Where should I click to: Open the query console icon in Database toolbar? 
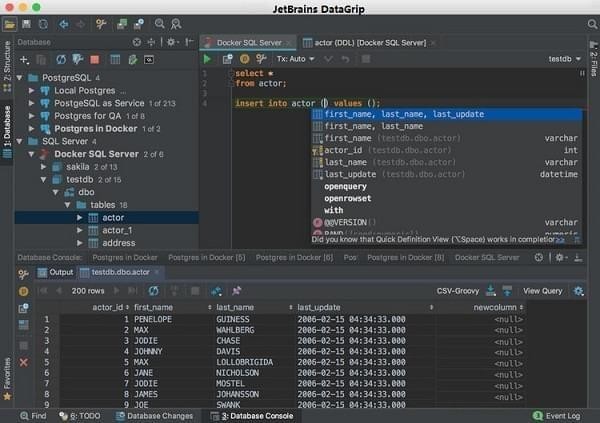point(149,60)
